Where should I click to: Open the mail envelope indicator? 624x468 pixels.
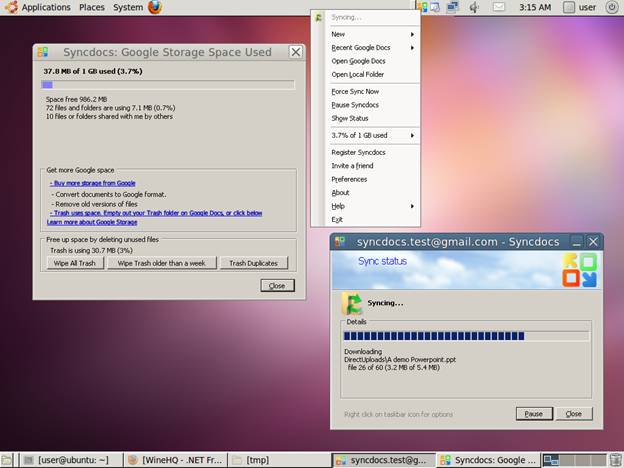[499, 7]
